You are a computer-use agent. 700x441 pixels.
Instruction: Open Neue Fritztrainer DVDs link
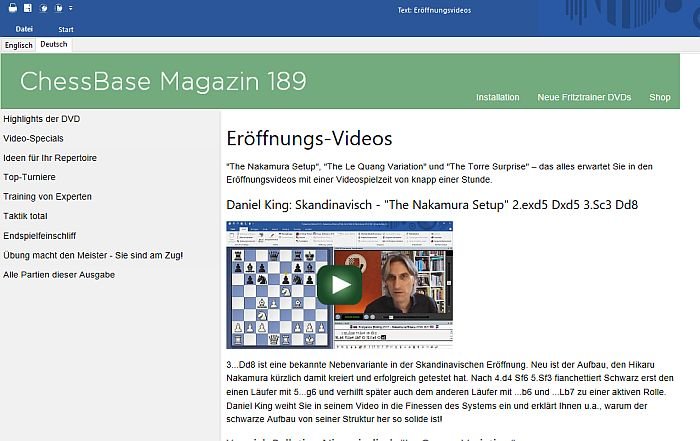pos(584,97)
